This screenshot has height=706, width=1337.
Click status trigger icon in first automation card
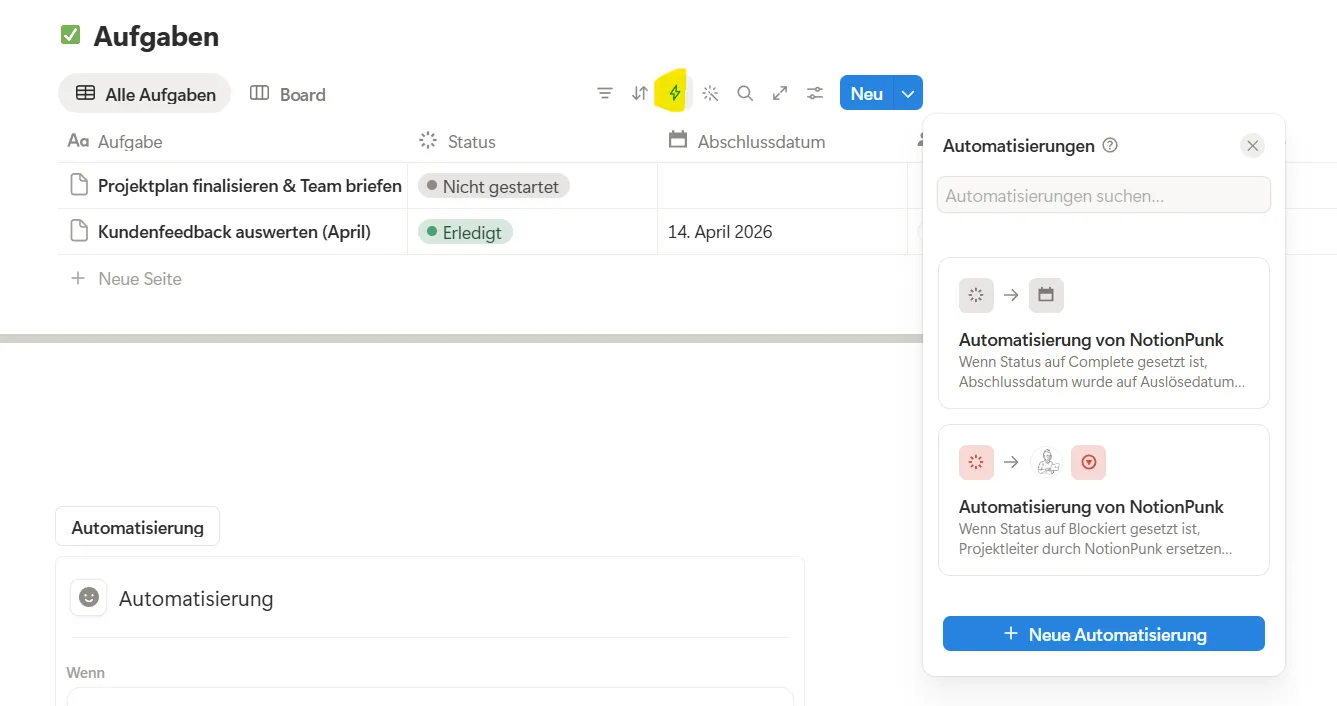(976, 295)
